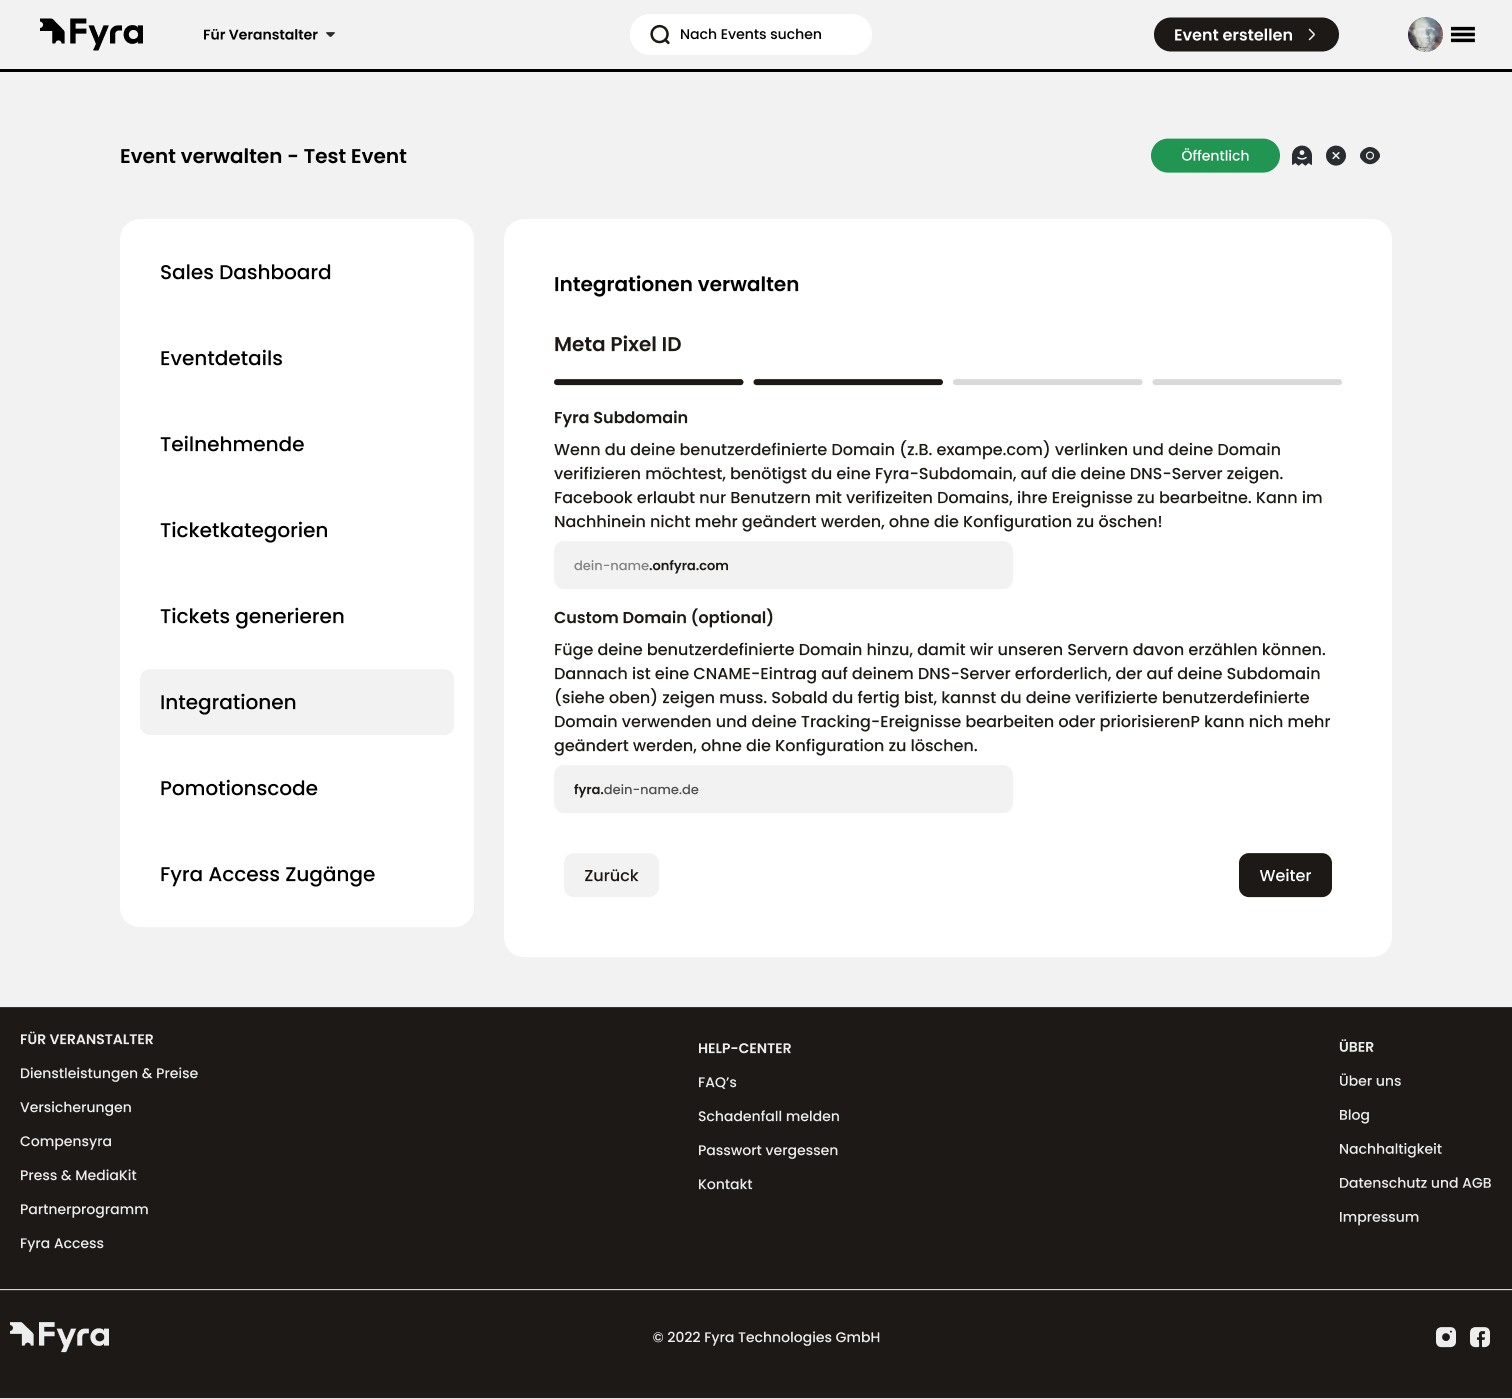Click the Integrationen verwalten heading

click(x=676, y=284)
